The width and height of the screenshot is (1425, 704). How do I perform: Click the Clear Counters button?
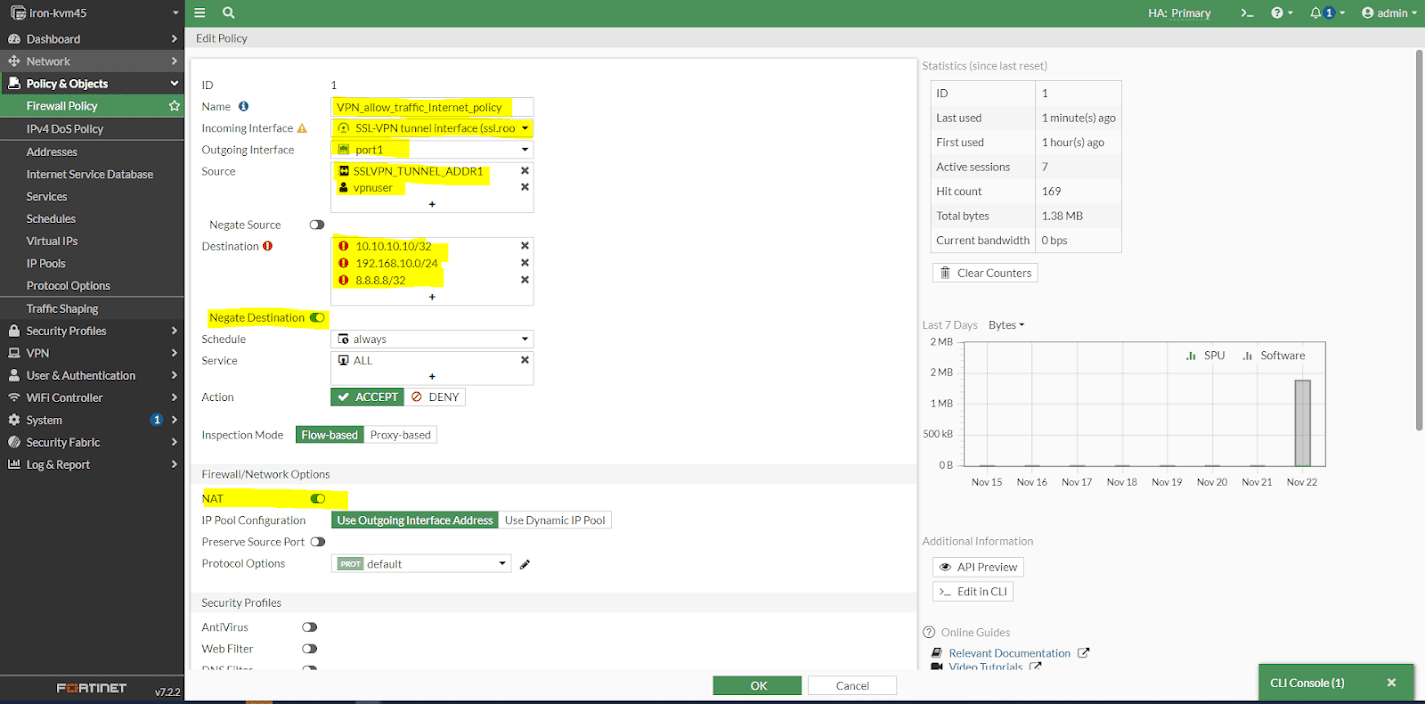coord(985,273)
